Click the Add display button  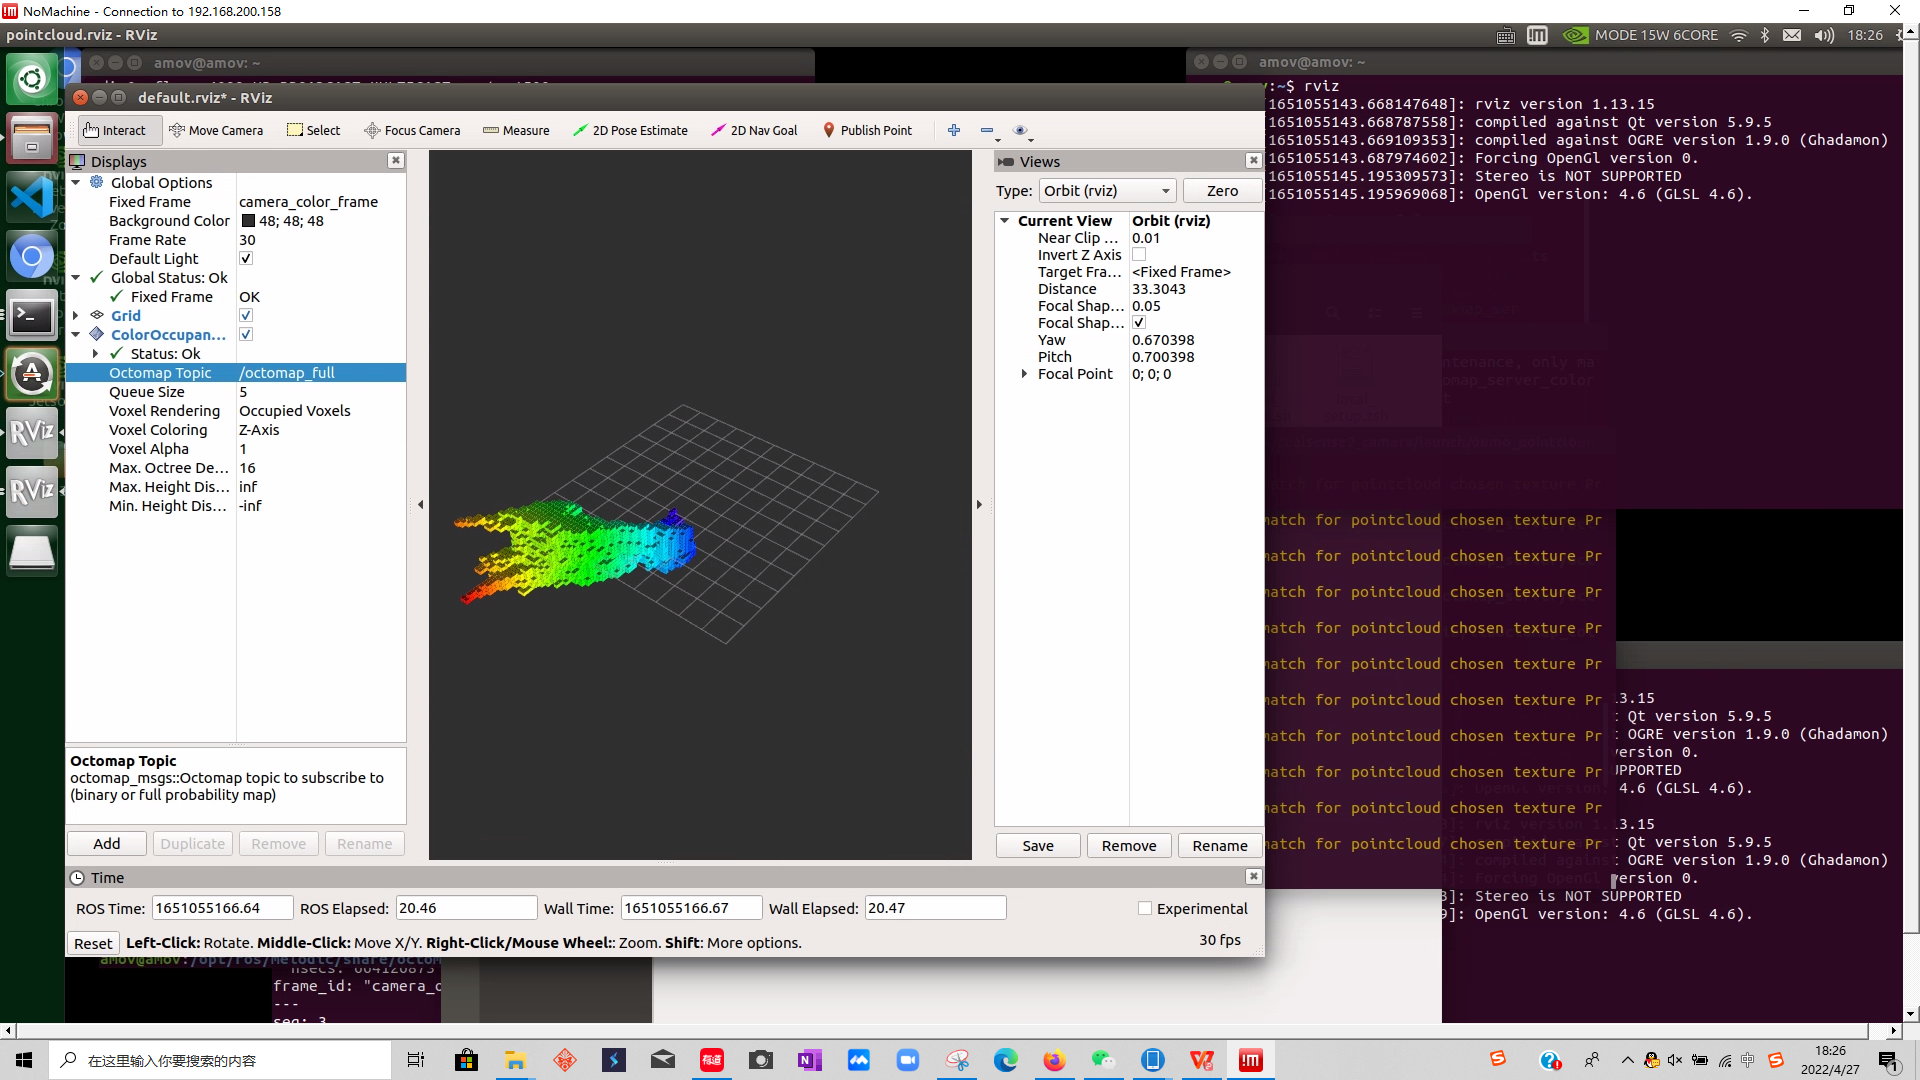[107, 844]
